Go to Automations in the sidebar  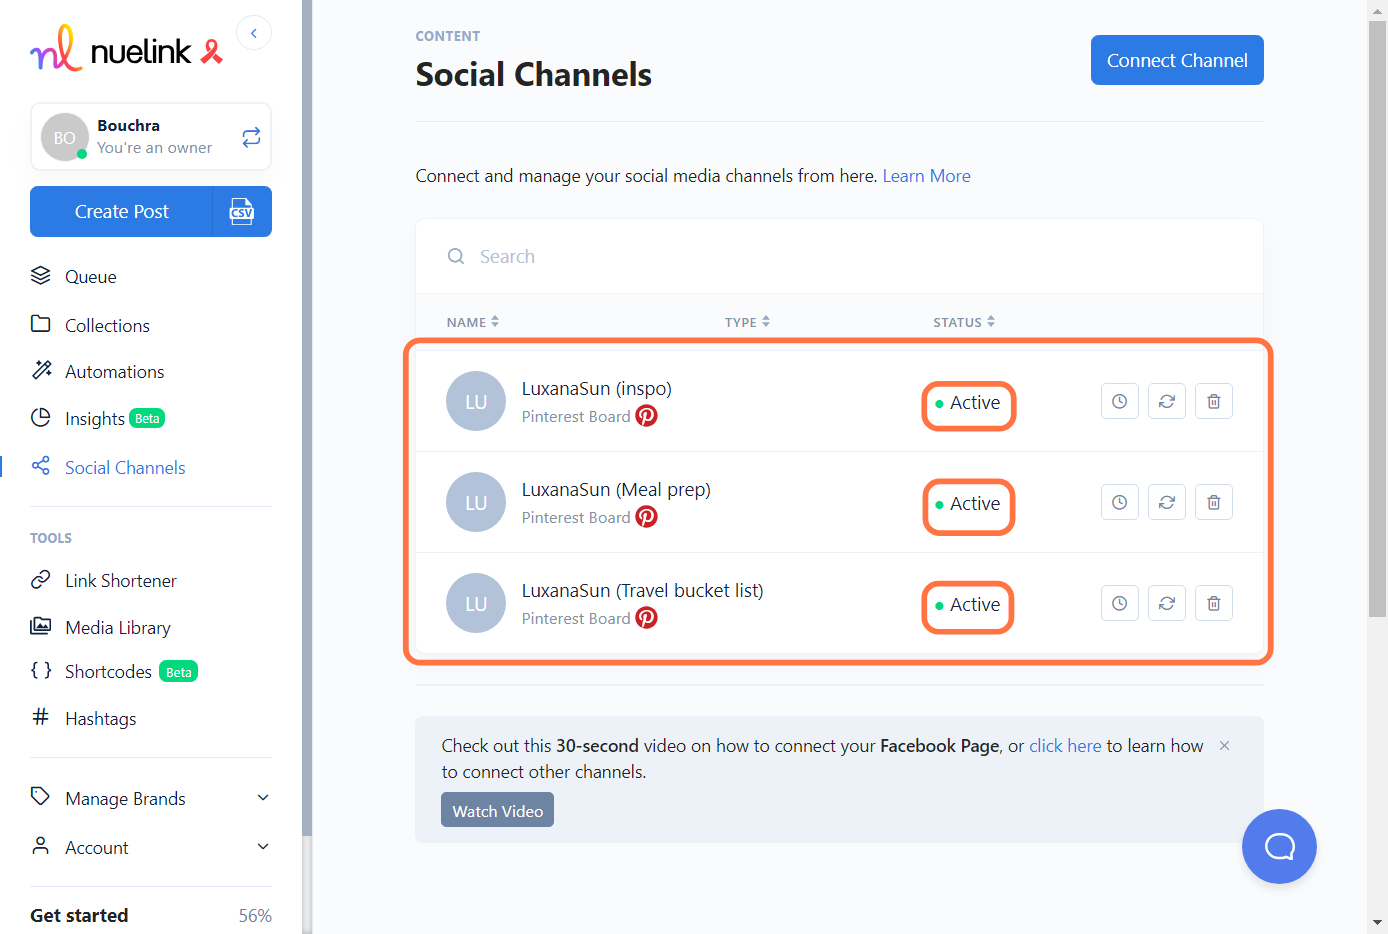[x=114, y=372]
